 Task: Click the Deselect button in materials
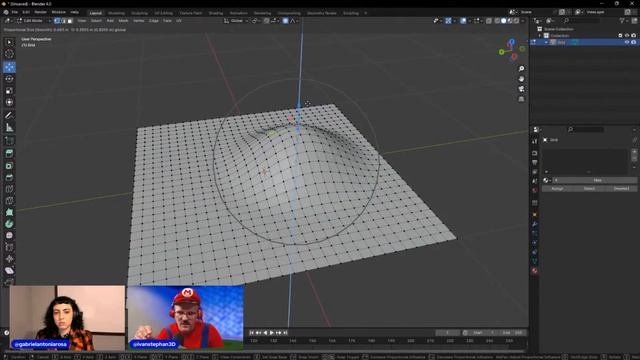621,189
